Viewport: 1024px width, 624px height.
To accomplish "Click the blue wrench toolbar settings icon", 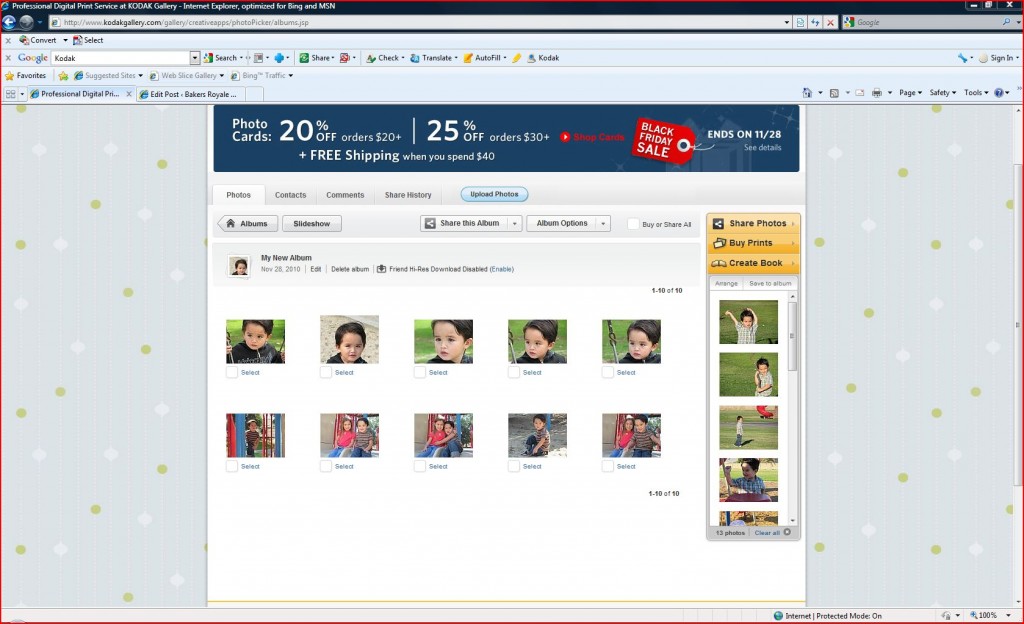I will (963, 57).
